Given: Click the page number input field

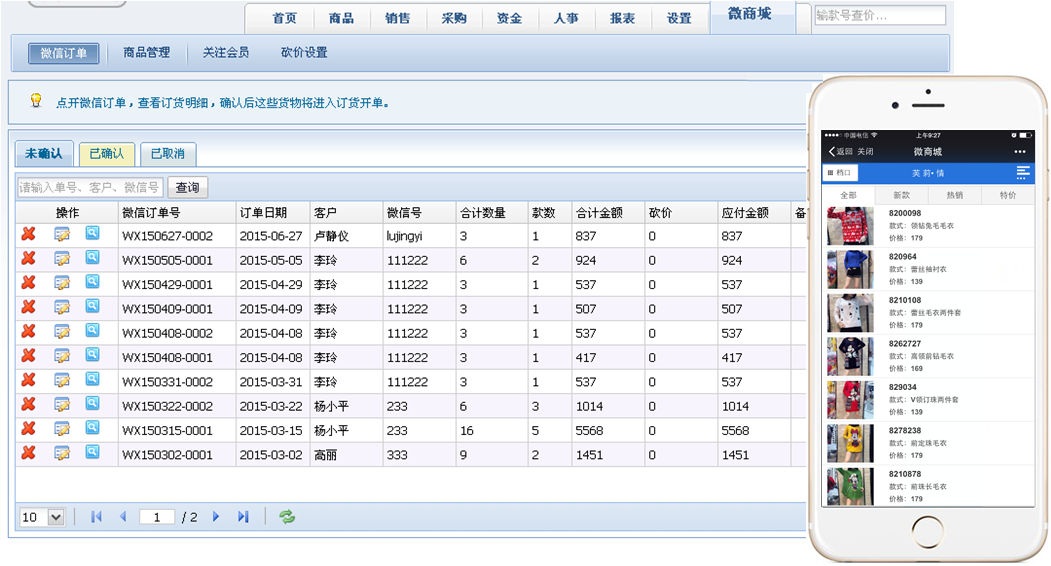Looking at the screenshot, I should pyautogui.click(x=157, y=517).
